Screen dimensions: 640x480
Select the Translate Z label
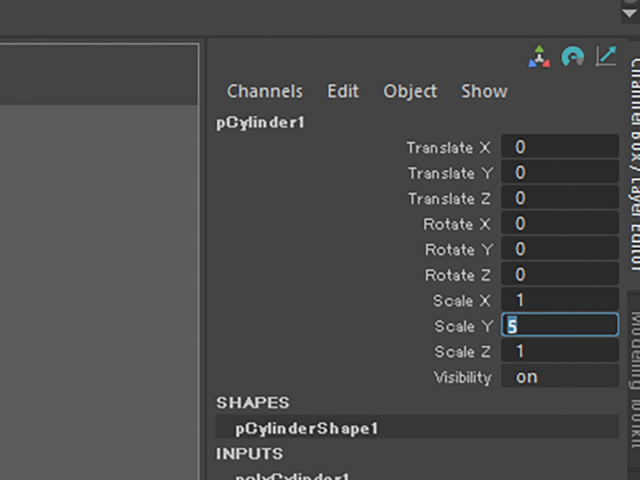tap(449, 199)
